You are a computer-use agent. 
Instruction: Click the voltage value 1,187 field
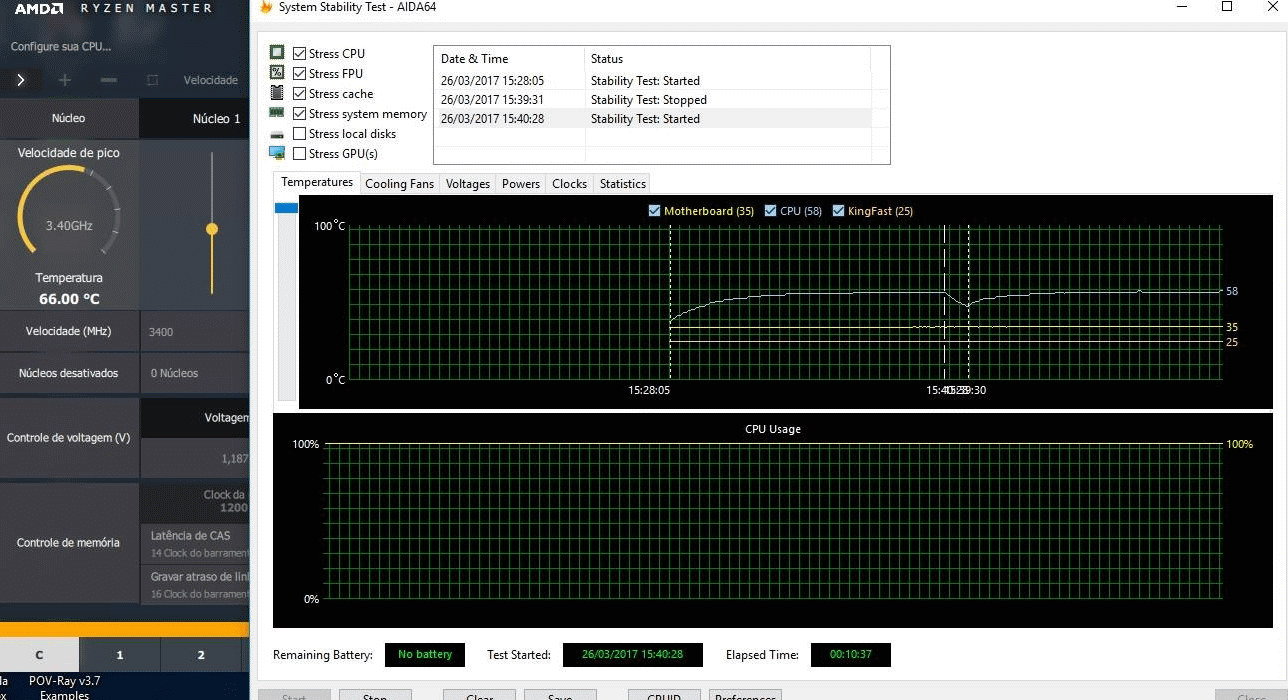(194, 458)
